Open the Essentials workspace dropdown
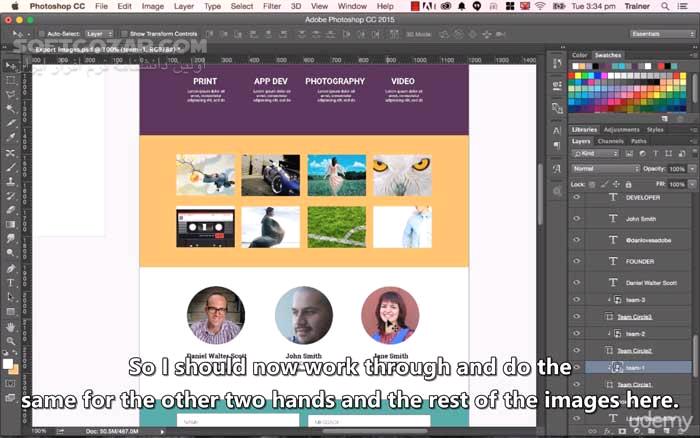This screenshot has width=700, height=438. tap(662, 34)
